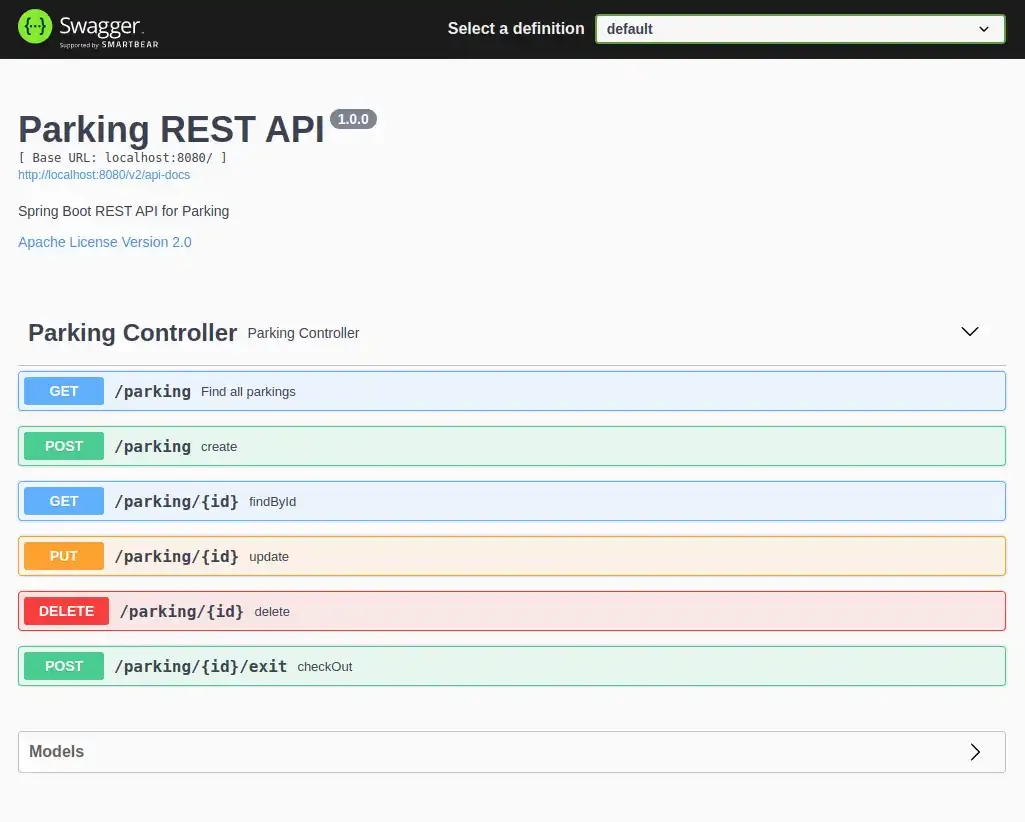Image resolution: width=1025 pixels, height=822 pixels.
Task: Click the 1.0.0 version badge
Action: click(x=353, y=119)
